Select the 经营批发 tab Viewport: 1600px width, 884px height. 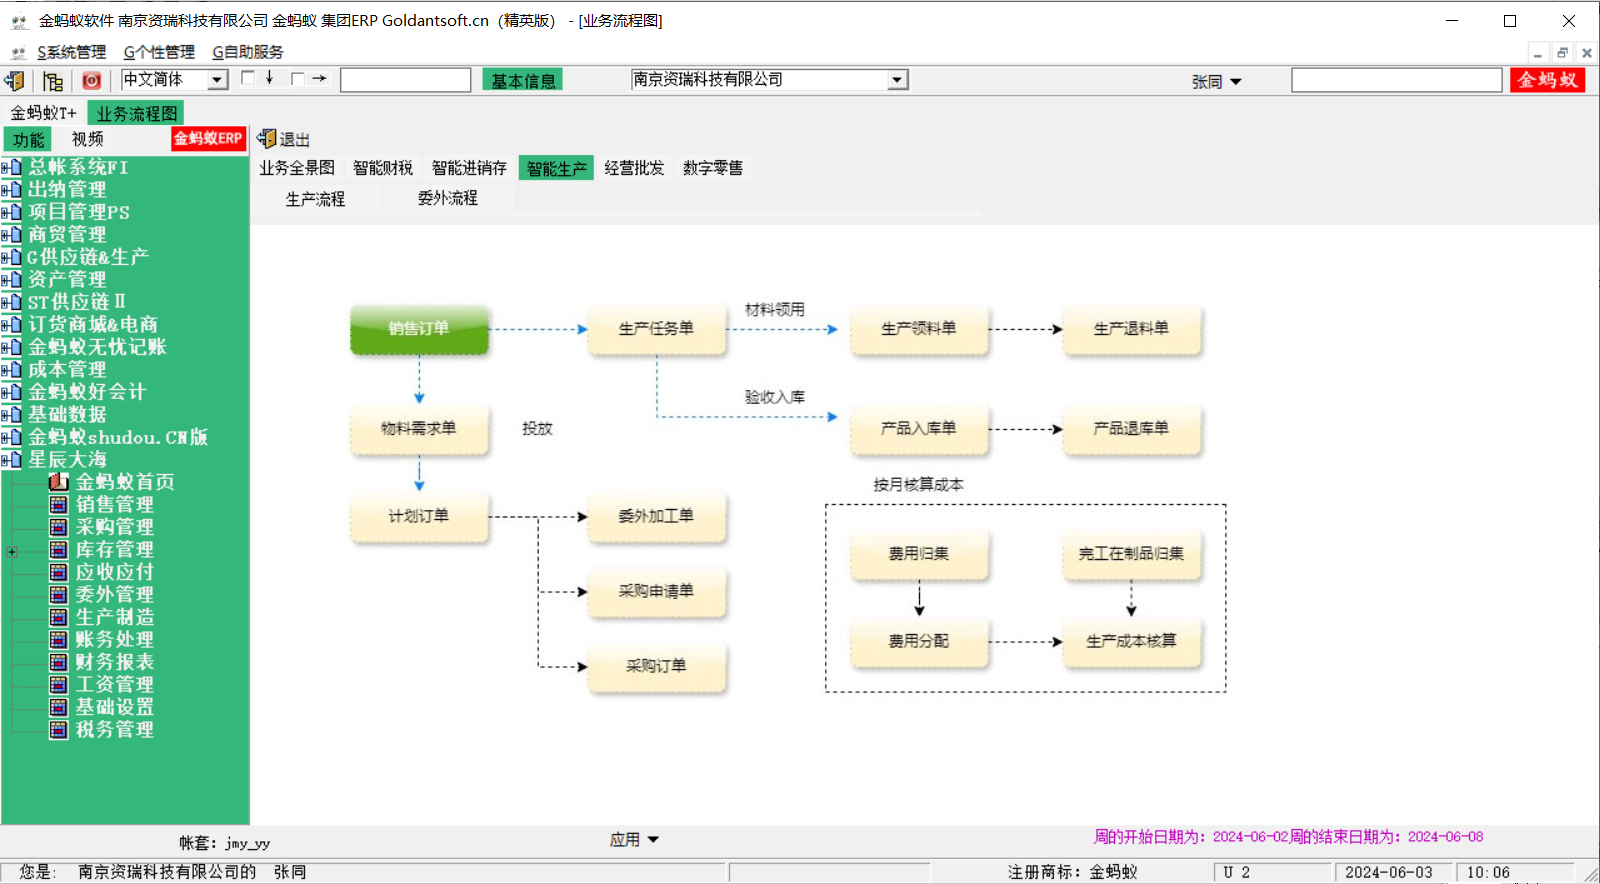click(634, 168)
